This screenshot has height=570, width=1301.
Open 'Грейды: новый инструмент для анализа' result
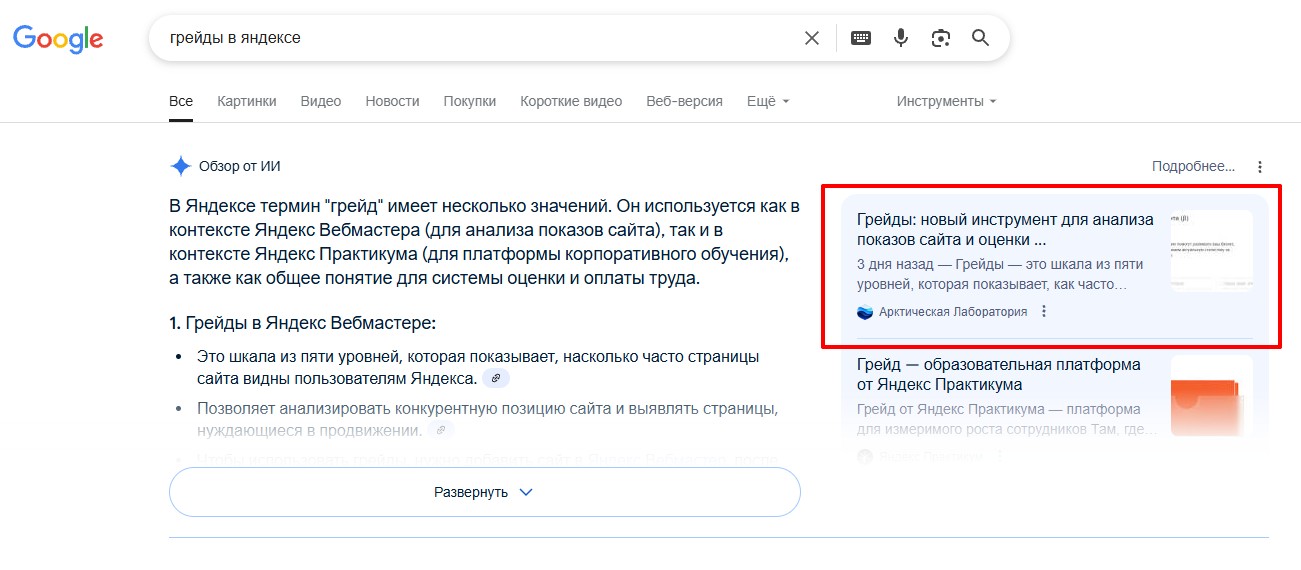click(1005, 230)
